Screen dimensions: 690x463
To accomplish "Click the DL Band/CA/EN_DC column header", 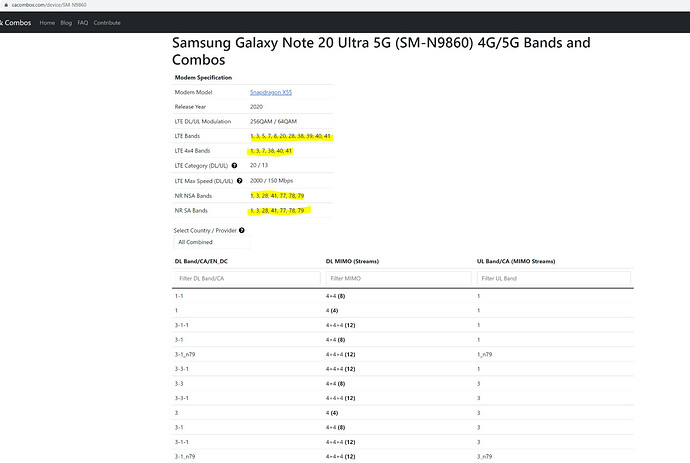I will pyautogui.click(x=201, y=261).
